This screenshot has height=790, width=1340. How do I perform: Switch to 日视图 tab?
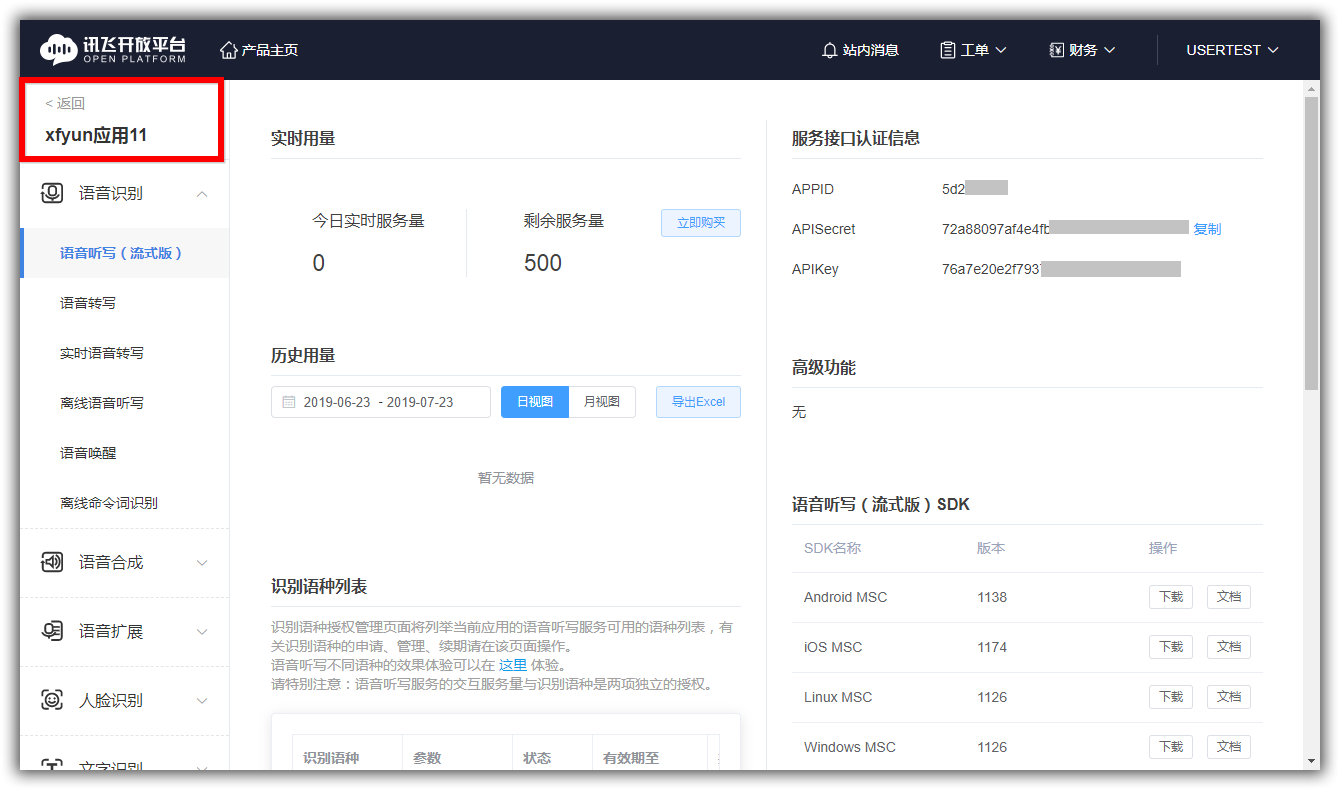[x=535, y=401]
